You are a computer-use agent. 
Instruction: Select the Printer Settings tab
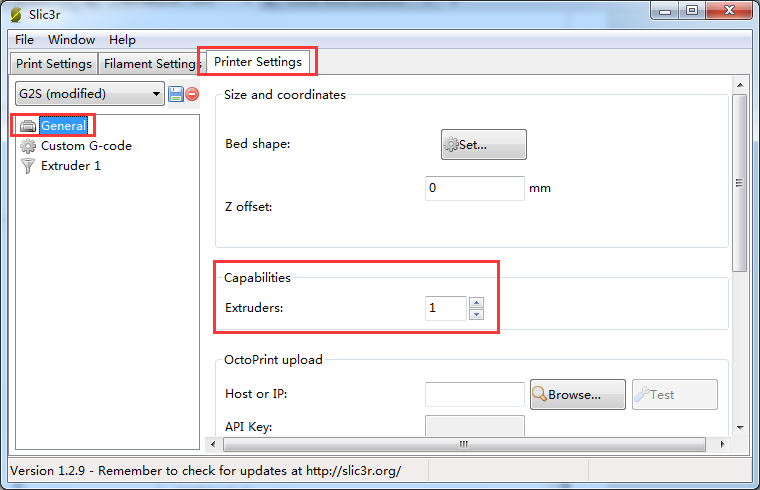258,62
